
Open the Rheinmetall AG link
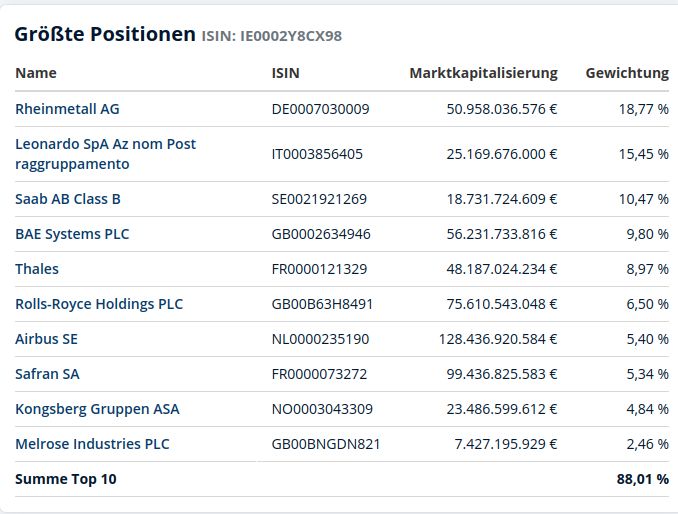point(67,109)
